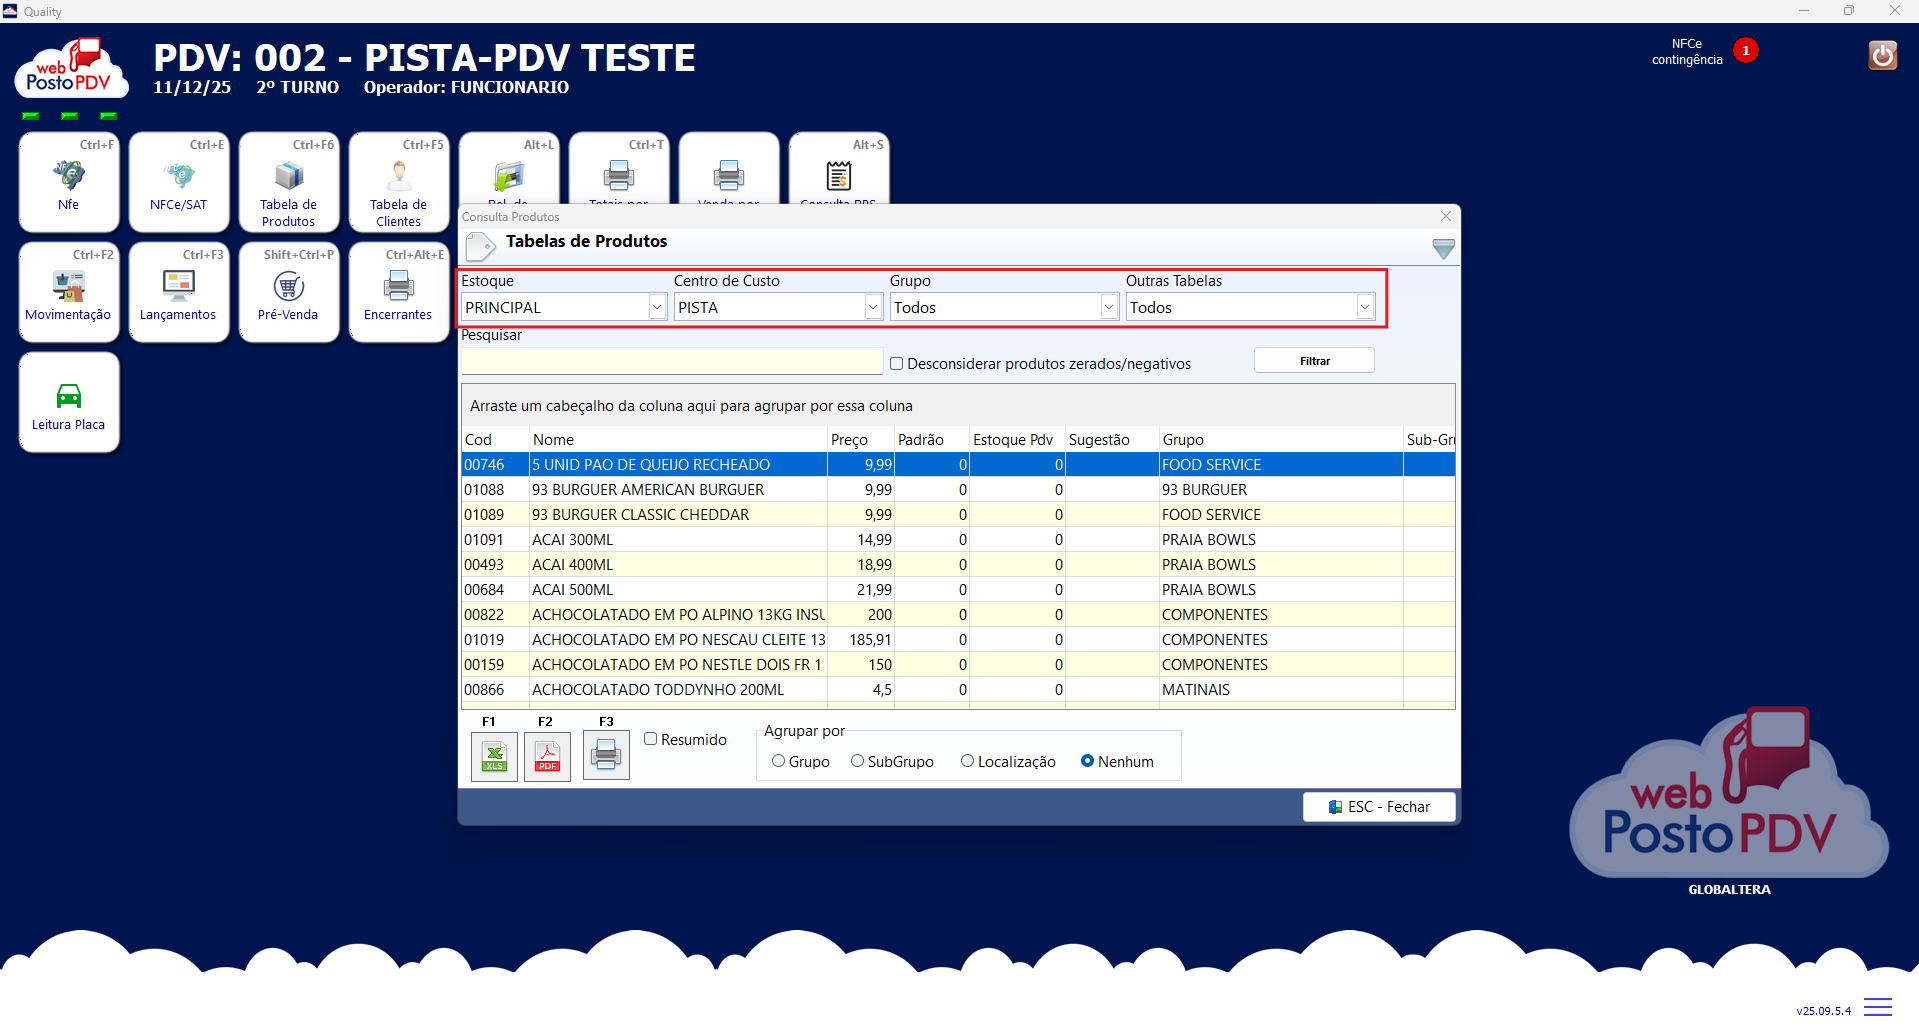Image resolution: width=1919 pixels, height=1029 pixels.
Task: Click the Pesquisar search field
Action: pyautogui.click(x=672, y=362)
